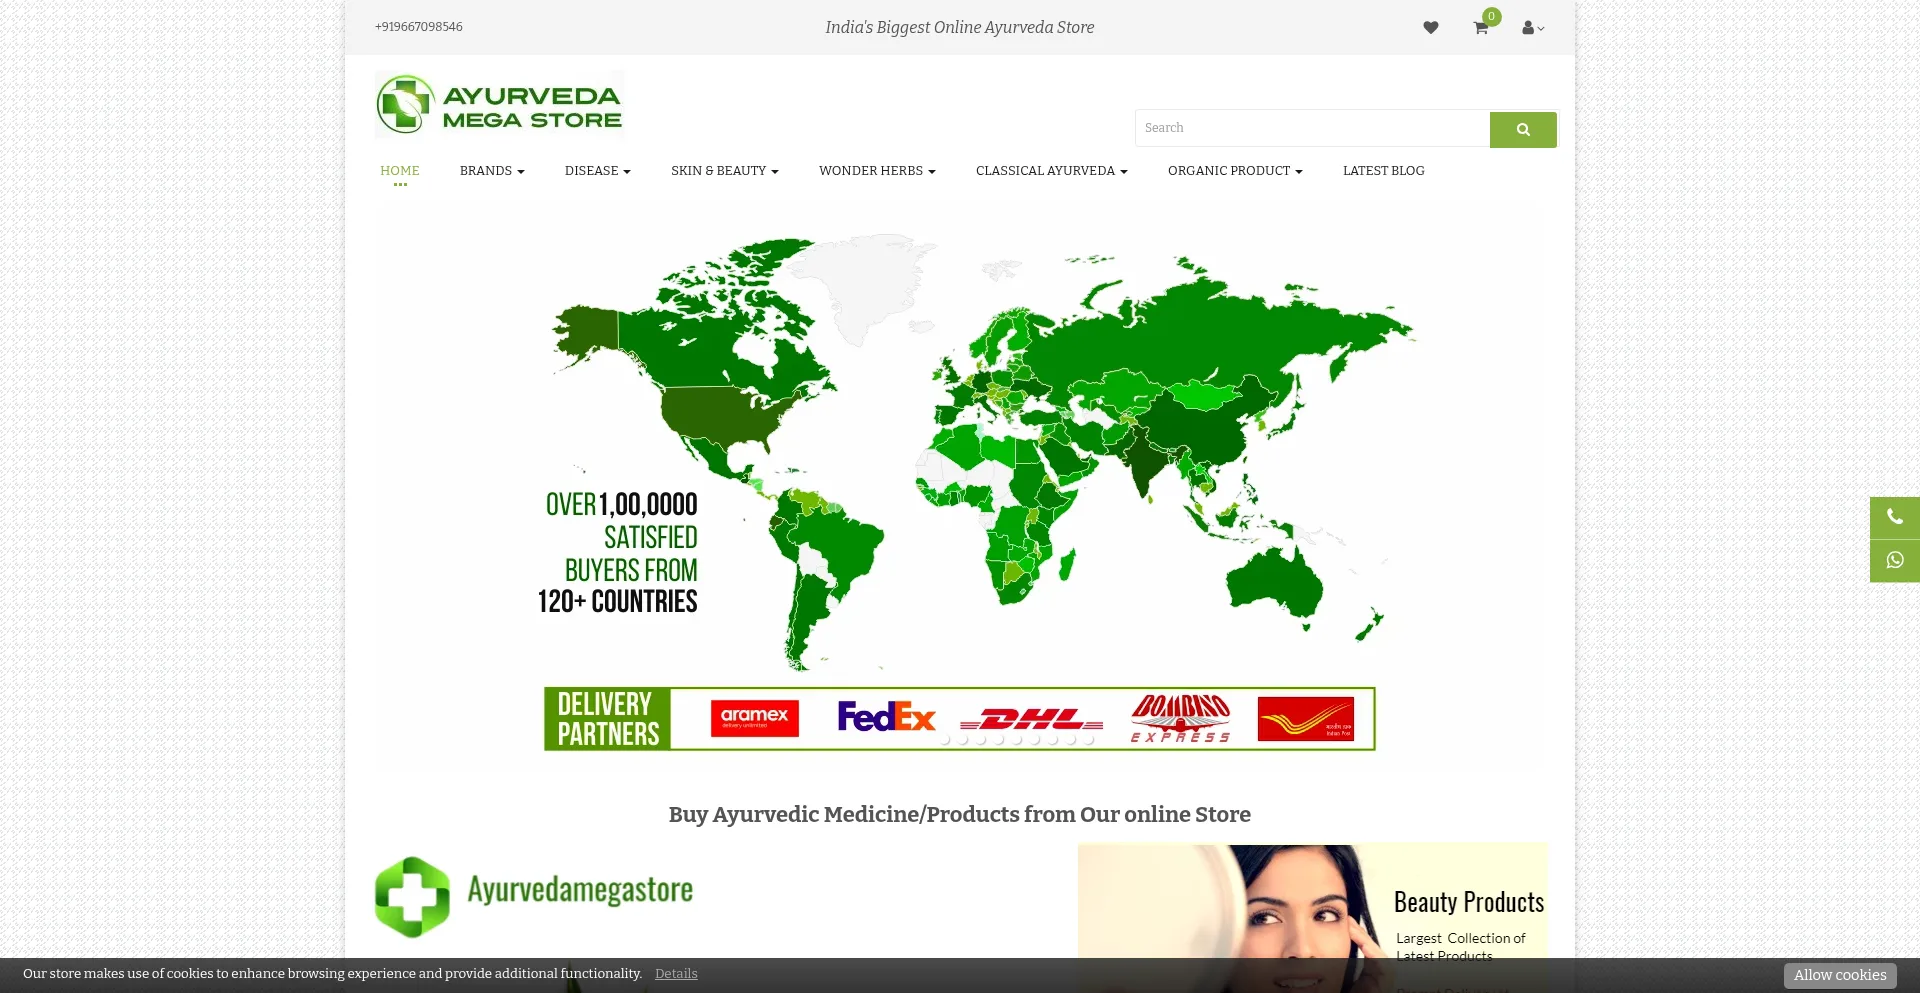
Task: Toggle the cart count badge showing 0
Action: (1491, 16)
